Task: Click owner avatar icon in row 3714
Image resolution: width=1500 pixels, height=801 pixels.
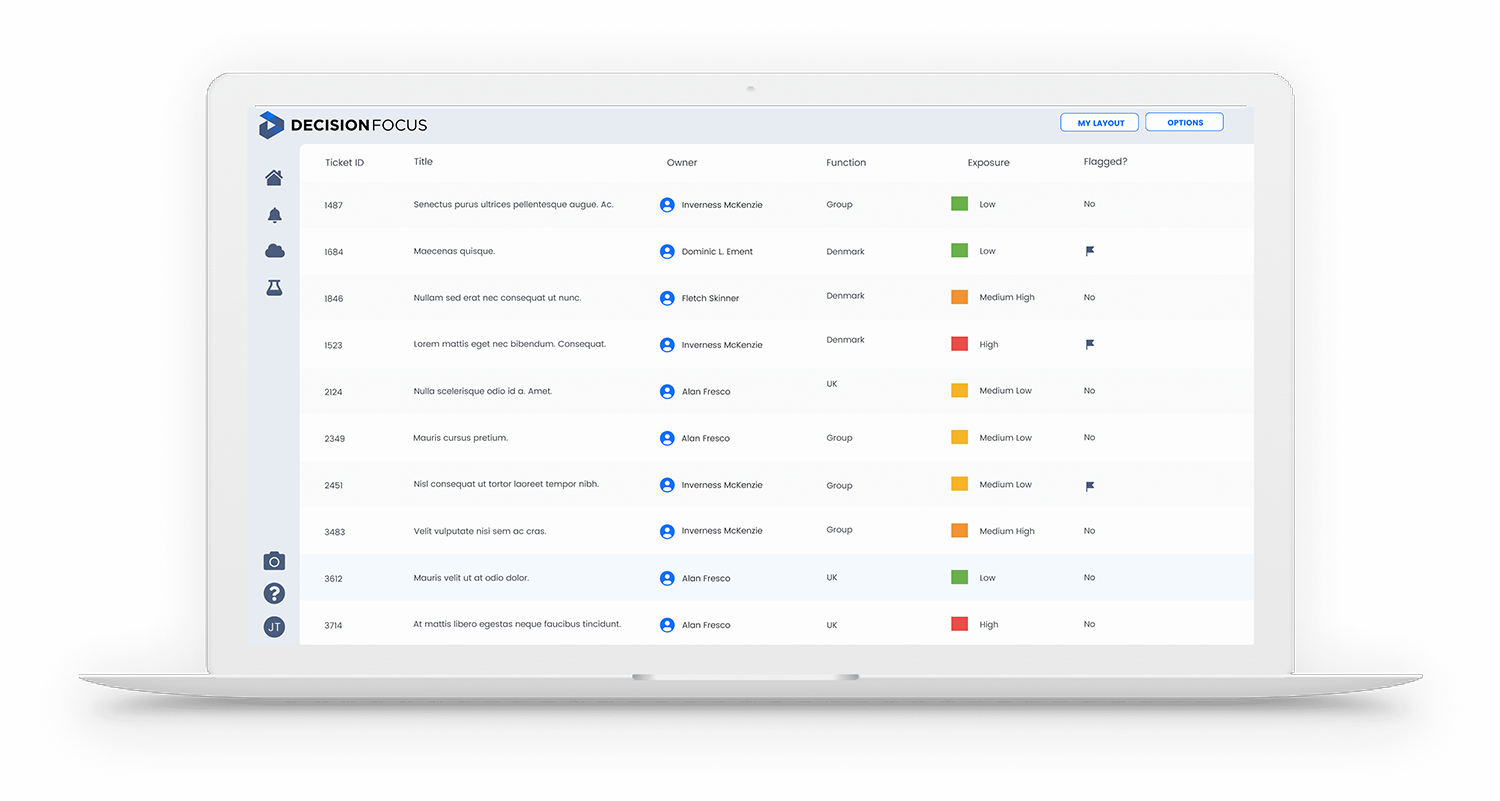Action: pos(667,625)
